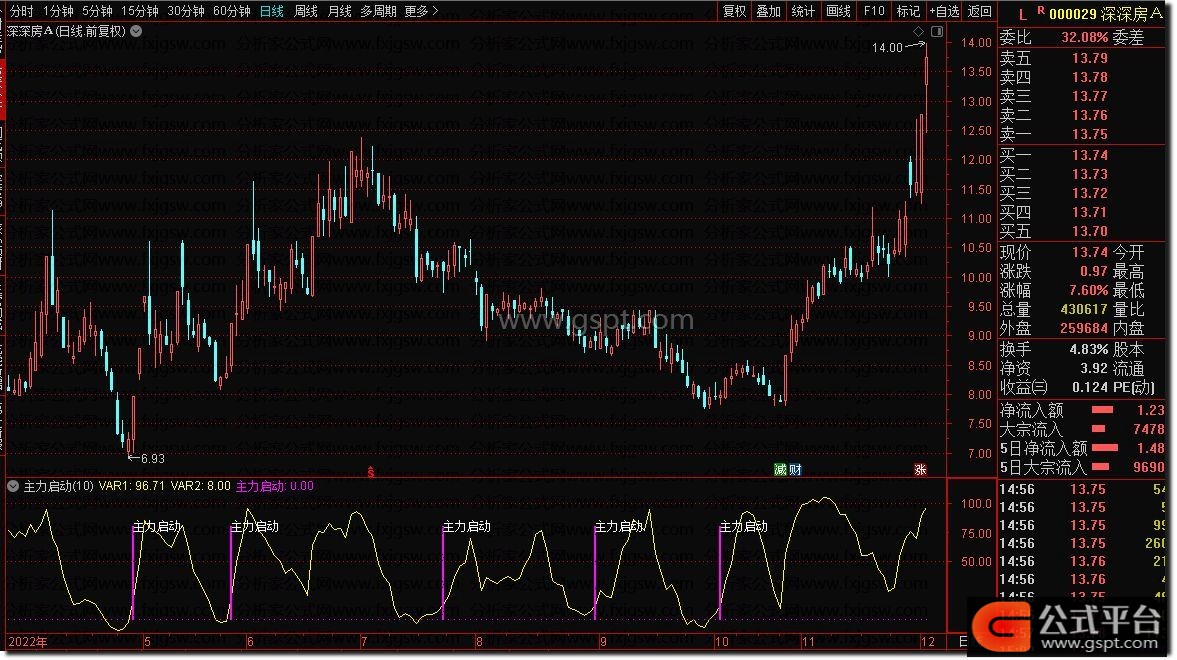Click the 换手 4.83% value

(1089, 350)
